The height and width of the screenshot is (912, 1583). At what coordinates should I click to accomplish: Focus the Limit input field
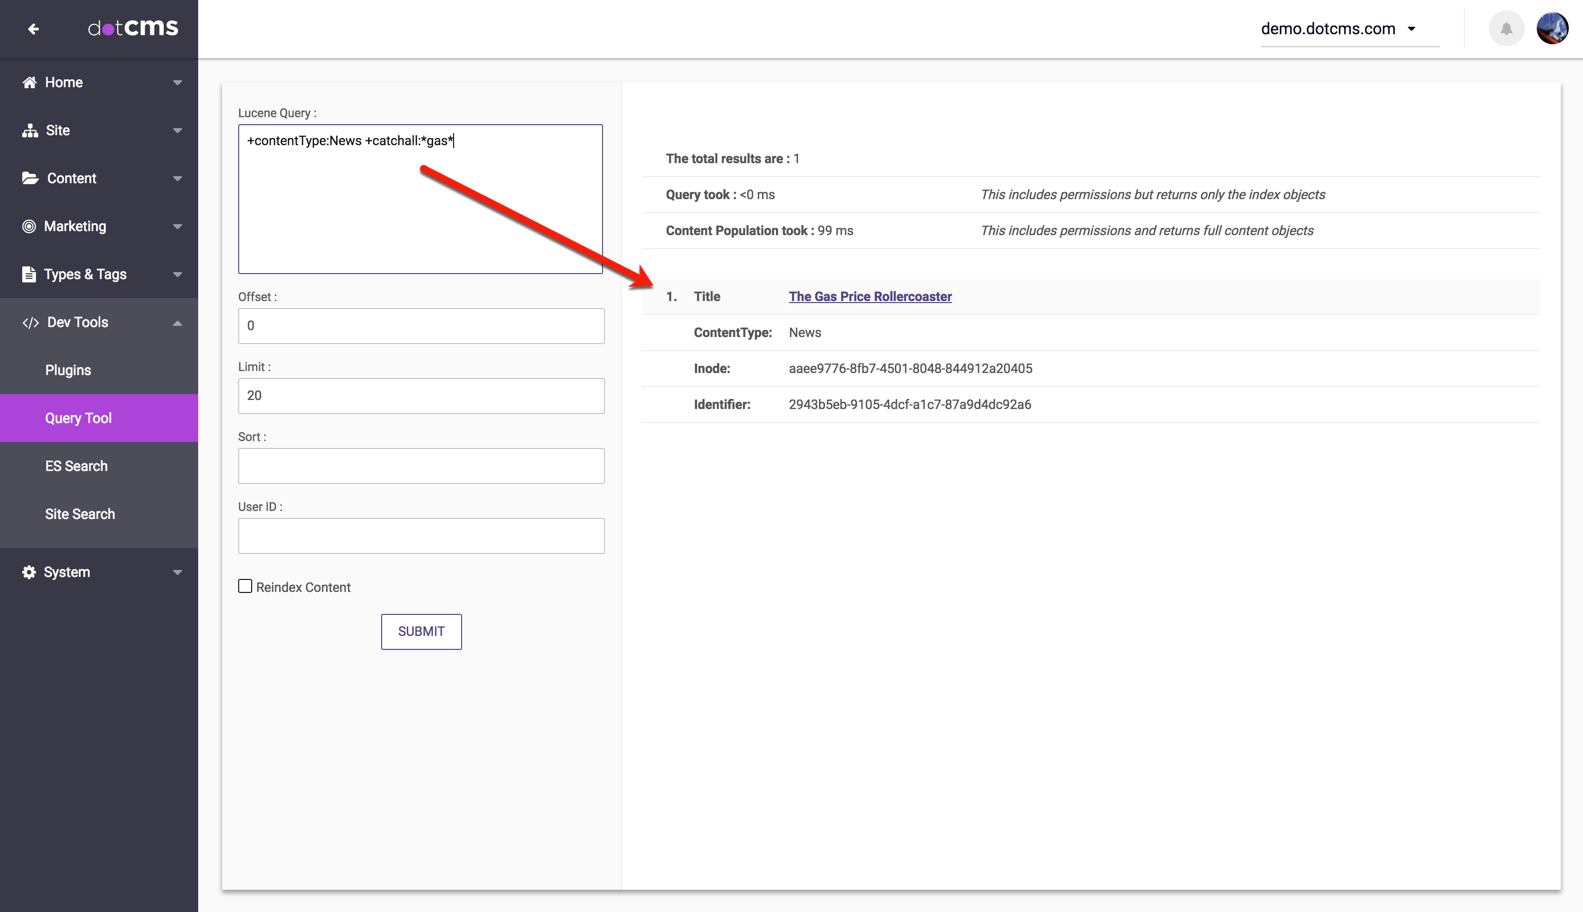[421, 396]
